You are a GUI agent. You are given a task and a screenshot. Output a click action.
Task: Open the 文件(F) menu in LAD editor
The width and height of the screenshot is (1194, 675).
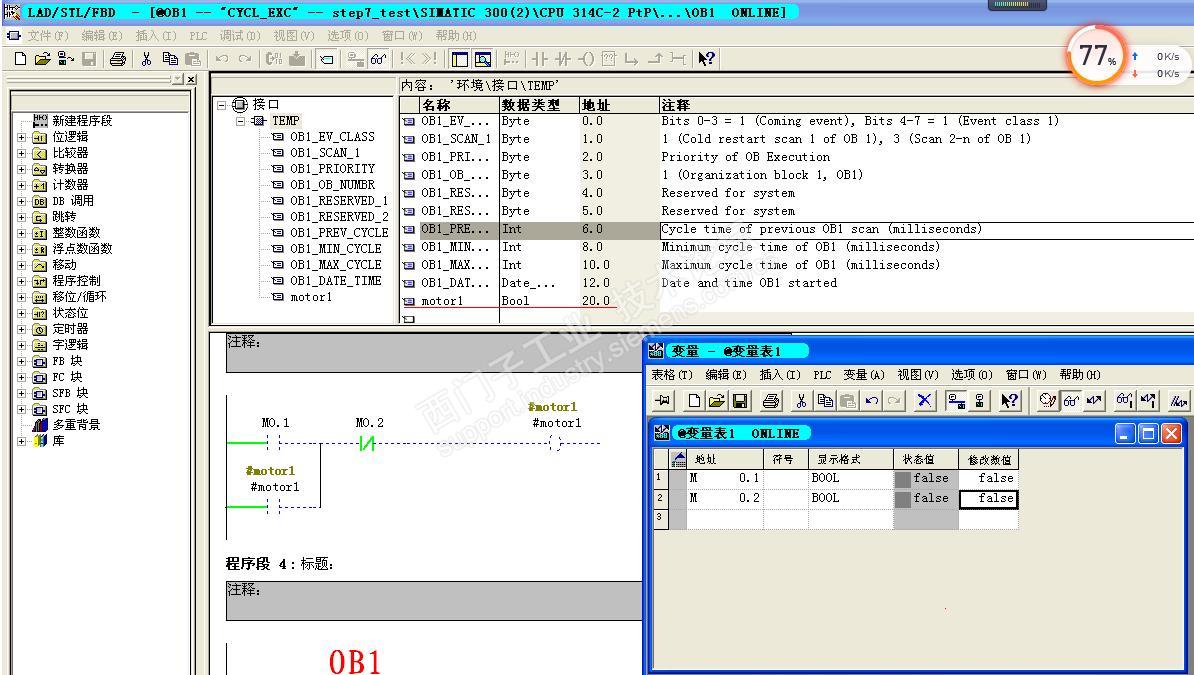pos(48,36)
